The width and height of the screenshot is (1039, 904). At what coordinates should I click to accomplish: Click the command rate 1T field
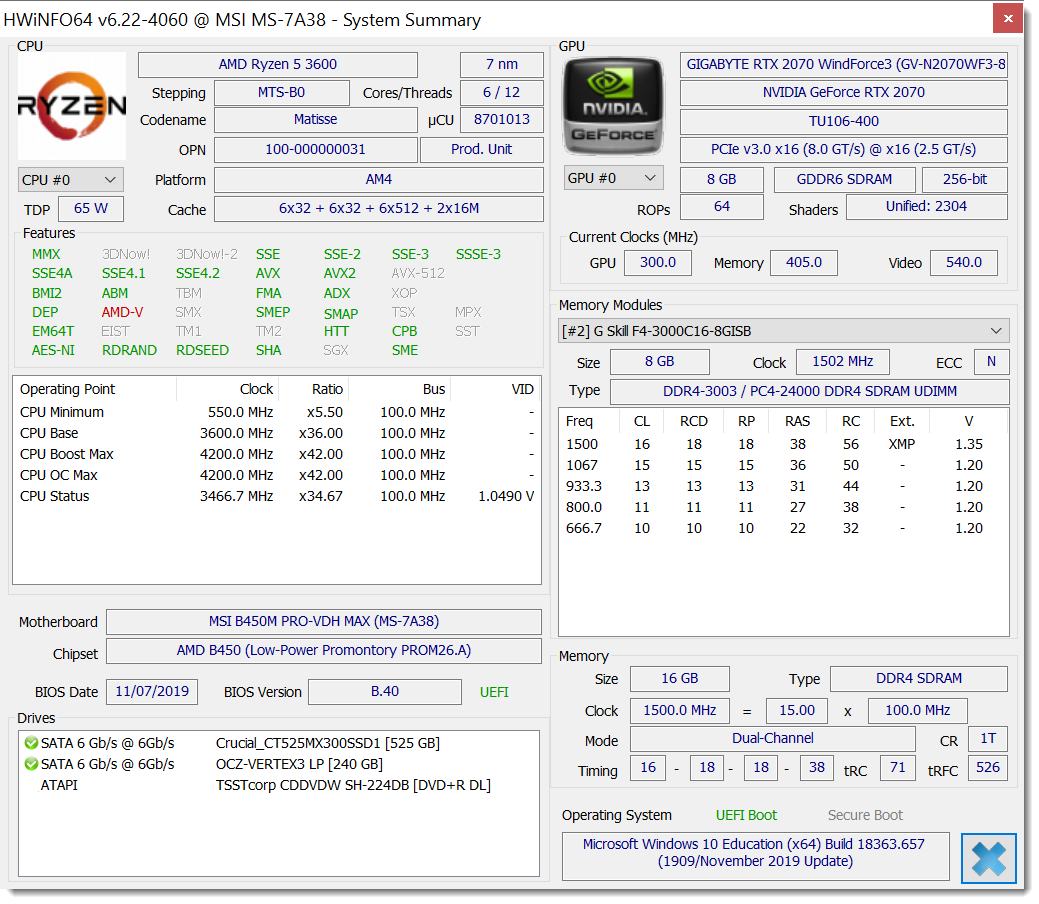click(988, 739)
